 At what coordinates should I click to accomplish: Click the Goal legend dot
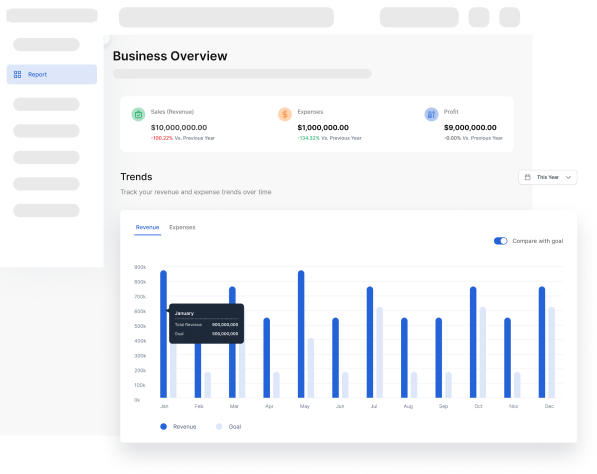coord(219,426)
